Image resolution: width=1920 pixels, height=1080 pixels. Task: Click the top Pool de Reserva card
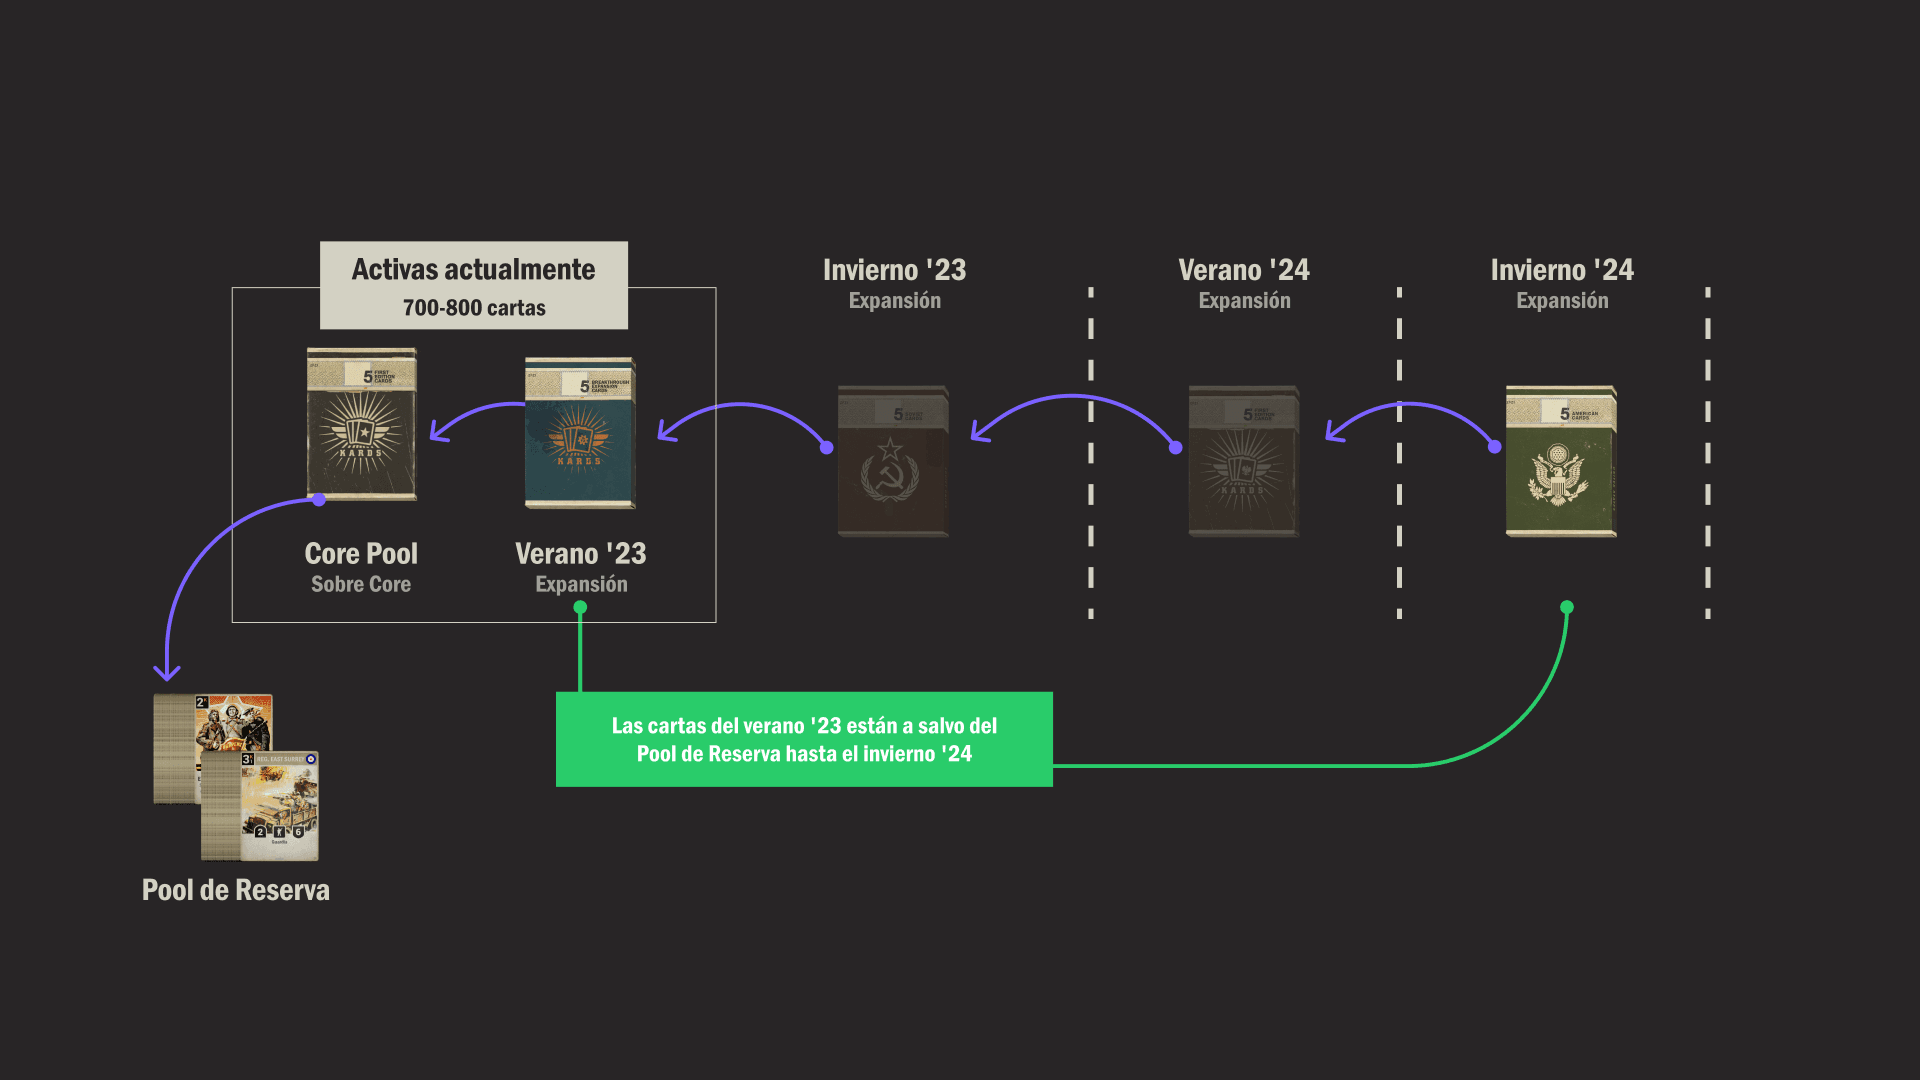235,722
